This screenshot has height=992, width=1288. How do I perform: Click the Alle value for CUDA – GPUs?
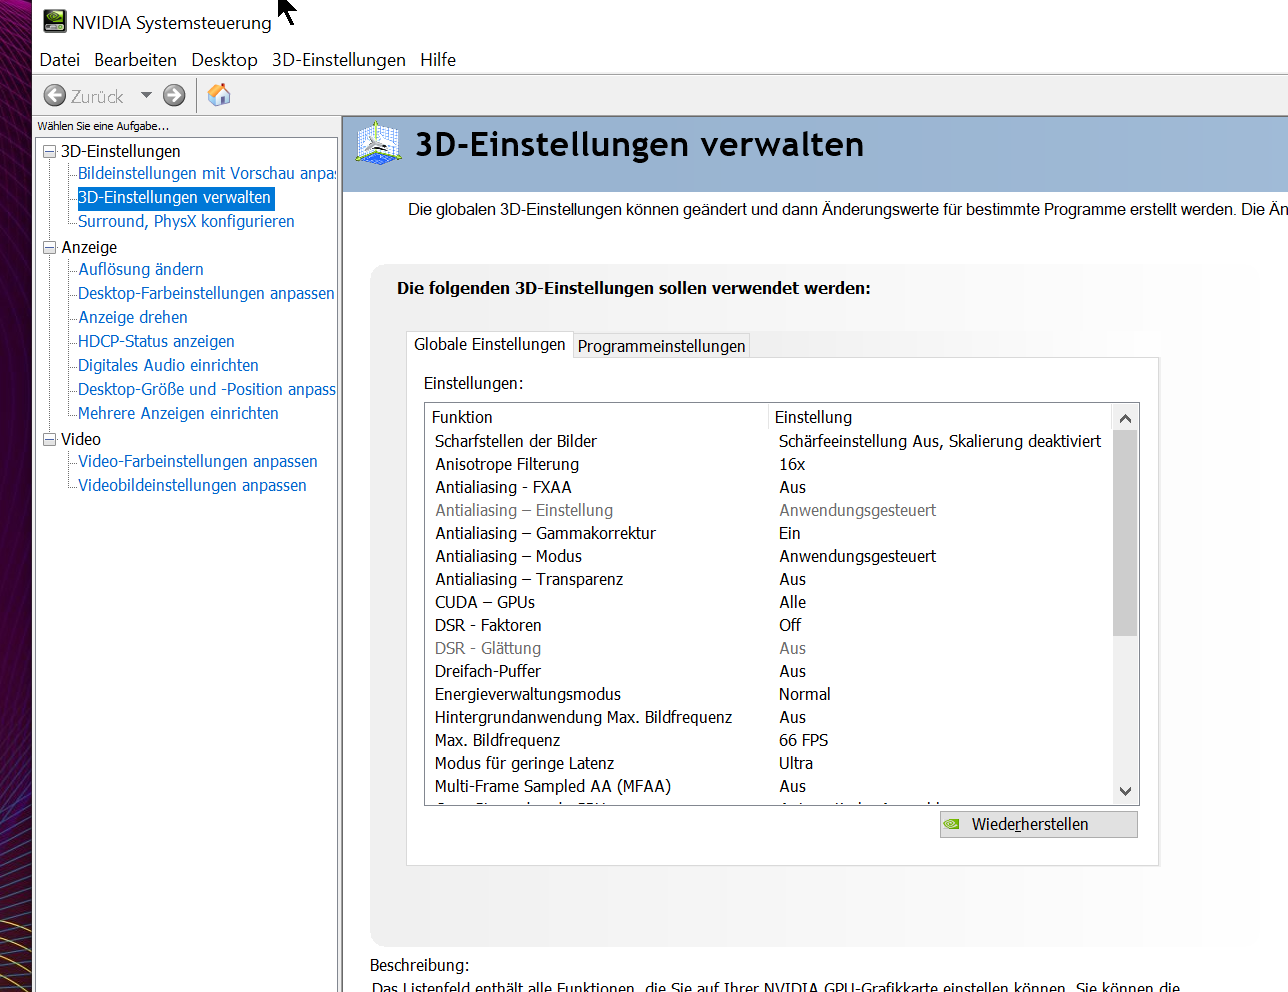(x=792, y=602)
